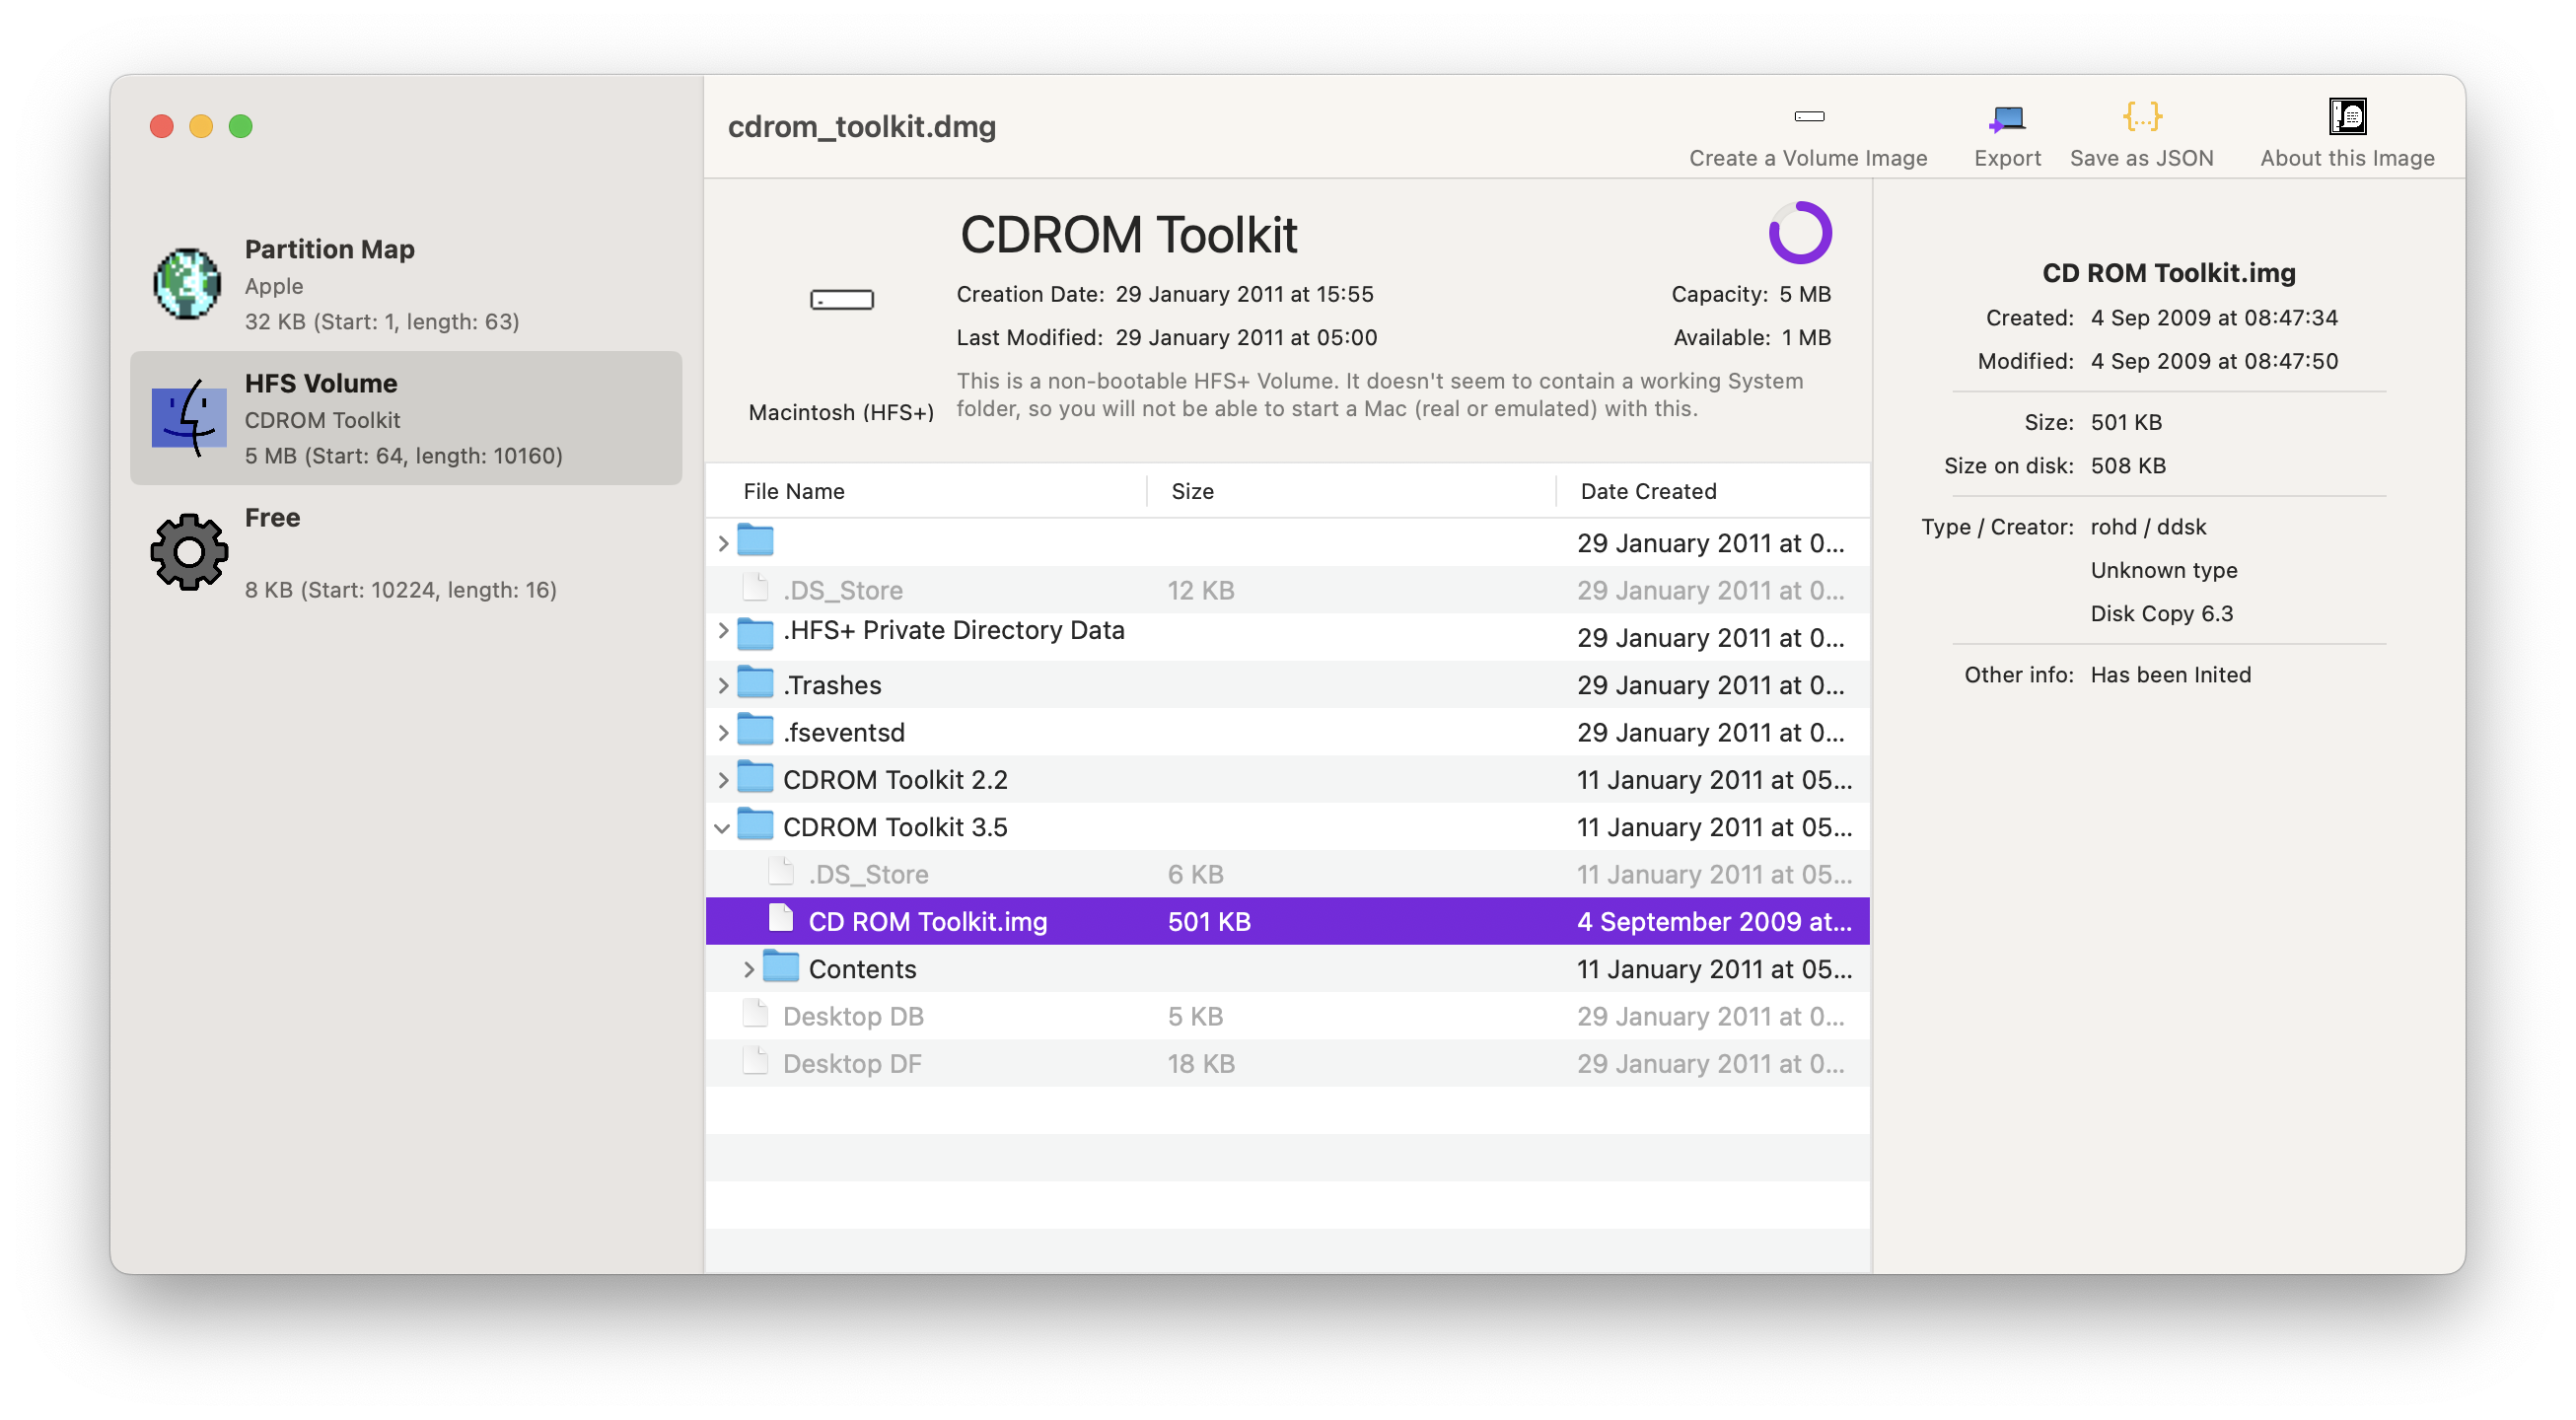Click the Save as JSON label

click(x=2141, y=158)
